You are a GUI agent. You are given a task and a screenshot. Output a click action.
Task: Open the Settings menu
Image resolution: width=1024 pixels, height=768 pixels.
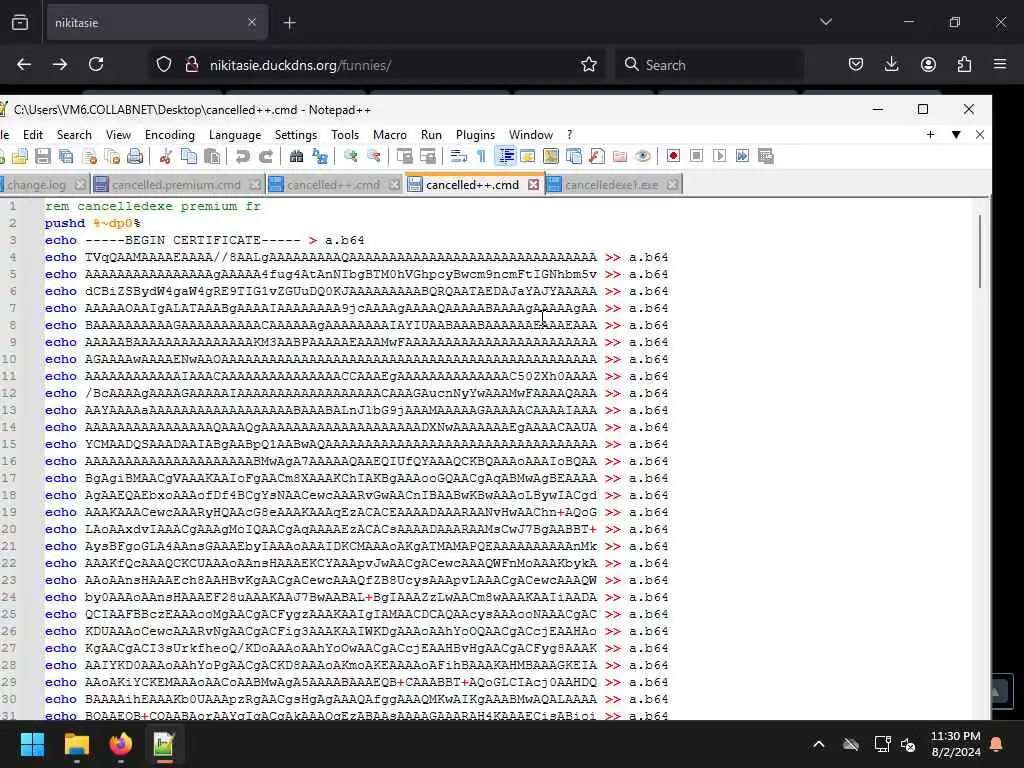click(296, 135)
